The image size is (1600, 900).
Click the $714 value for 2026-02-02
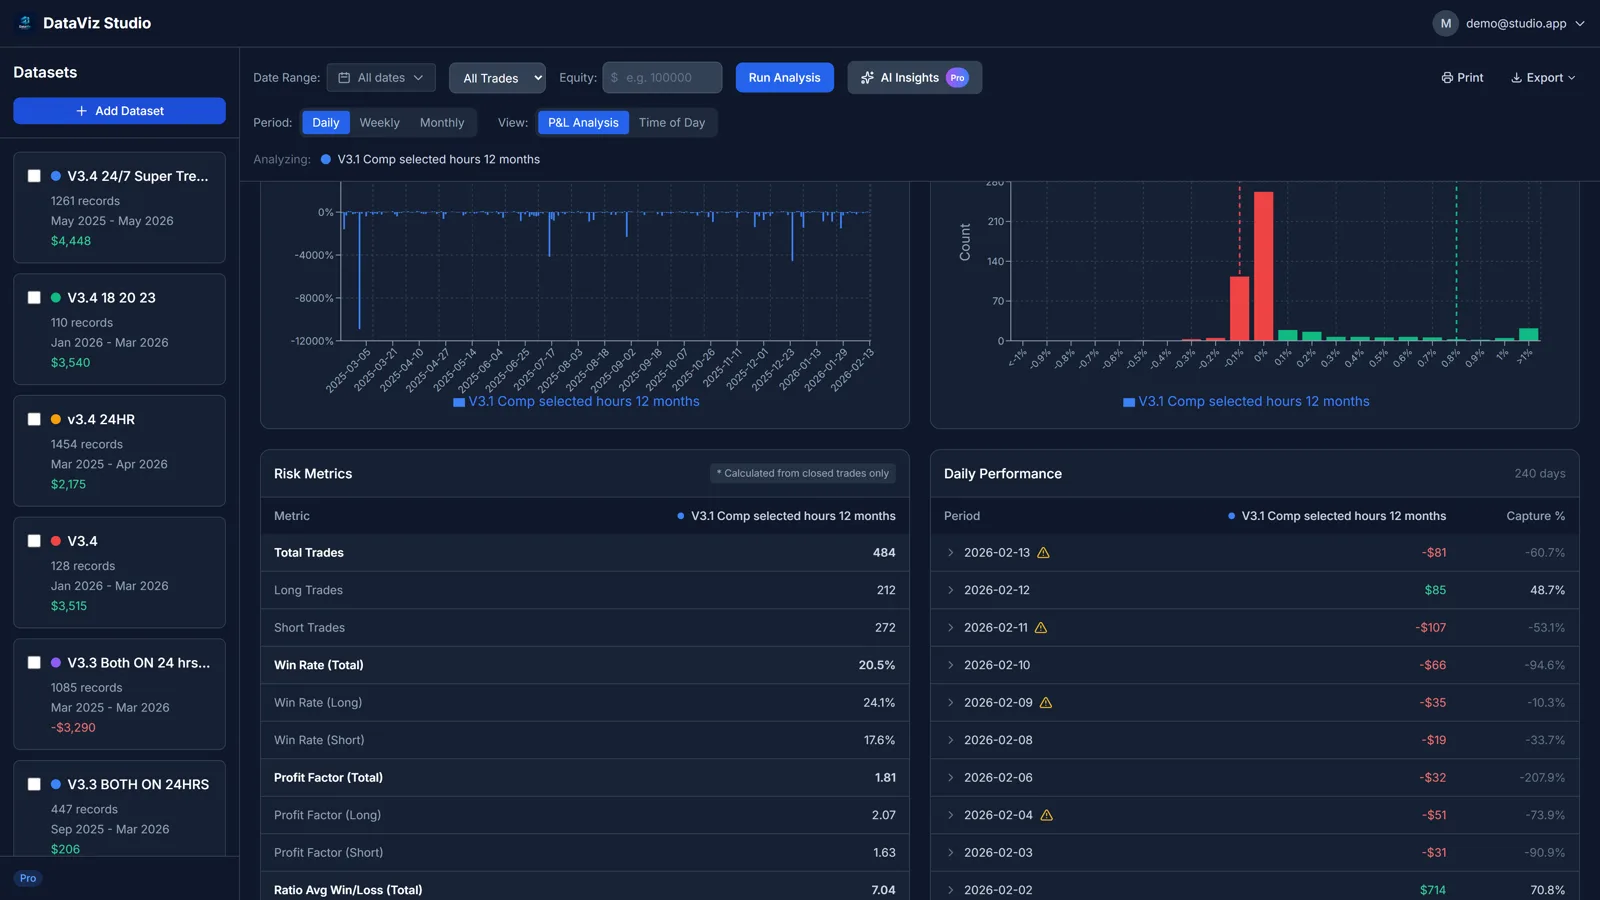point(1432,890)
